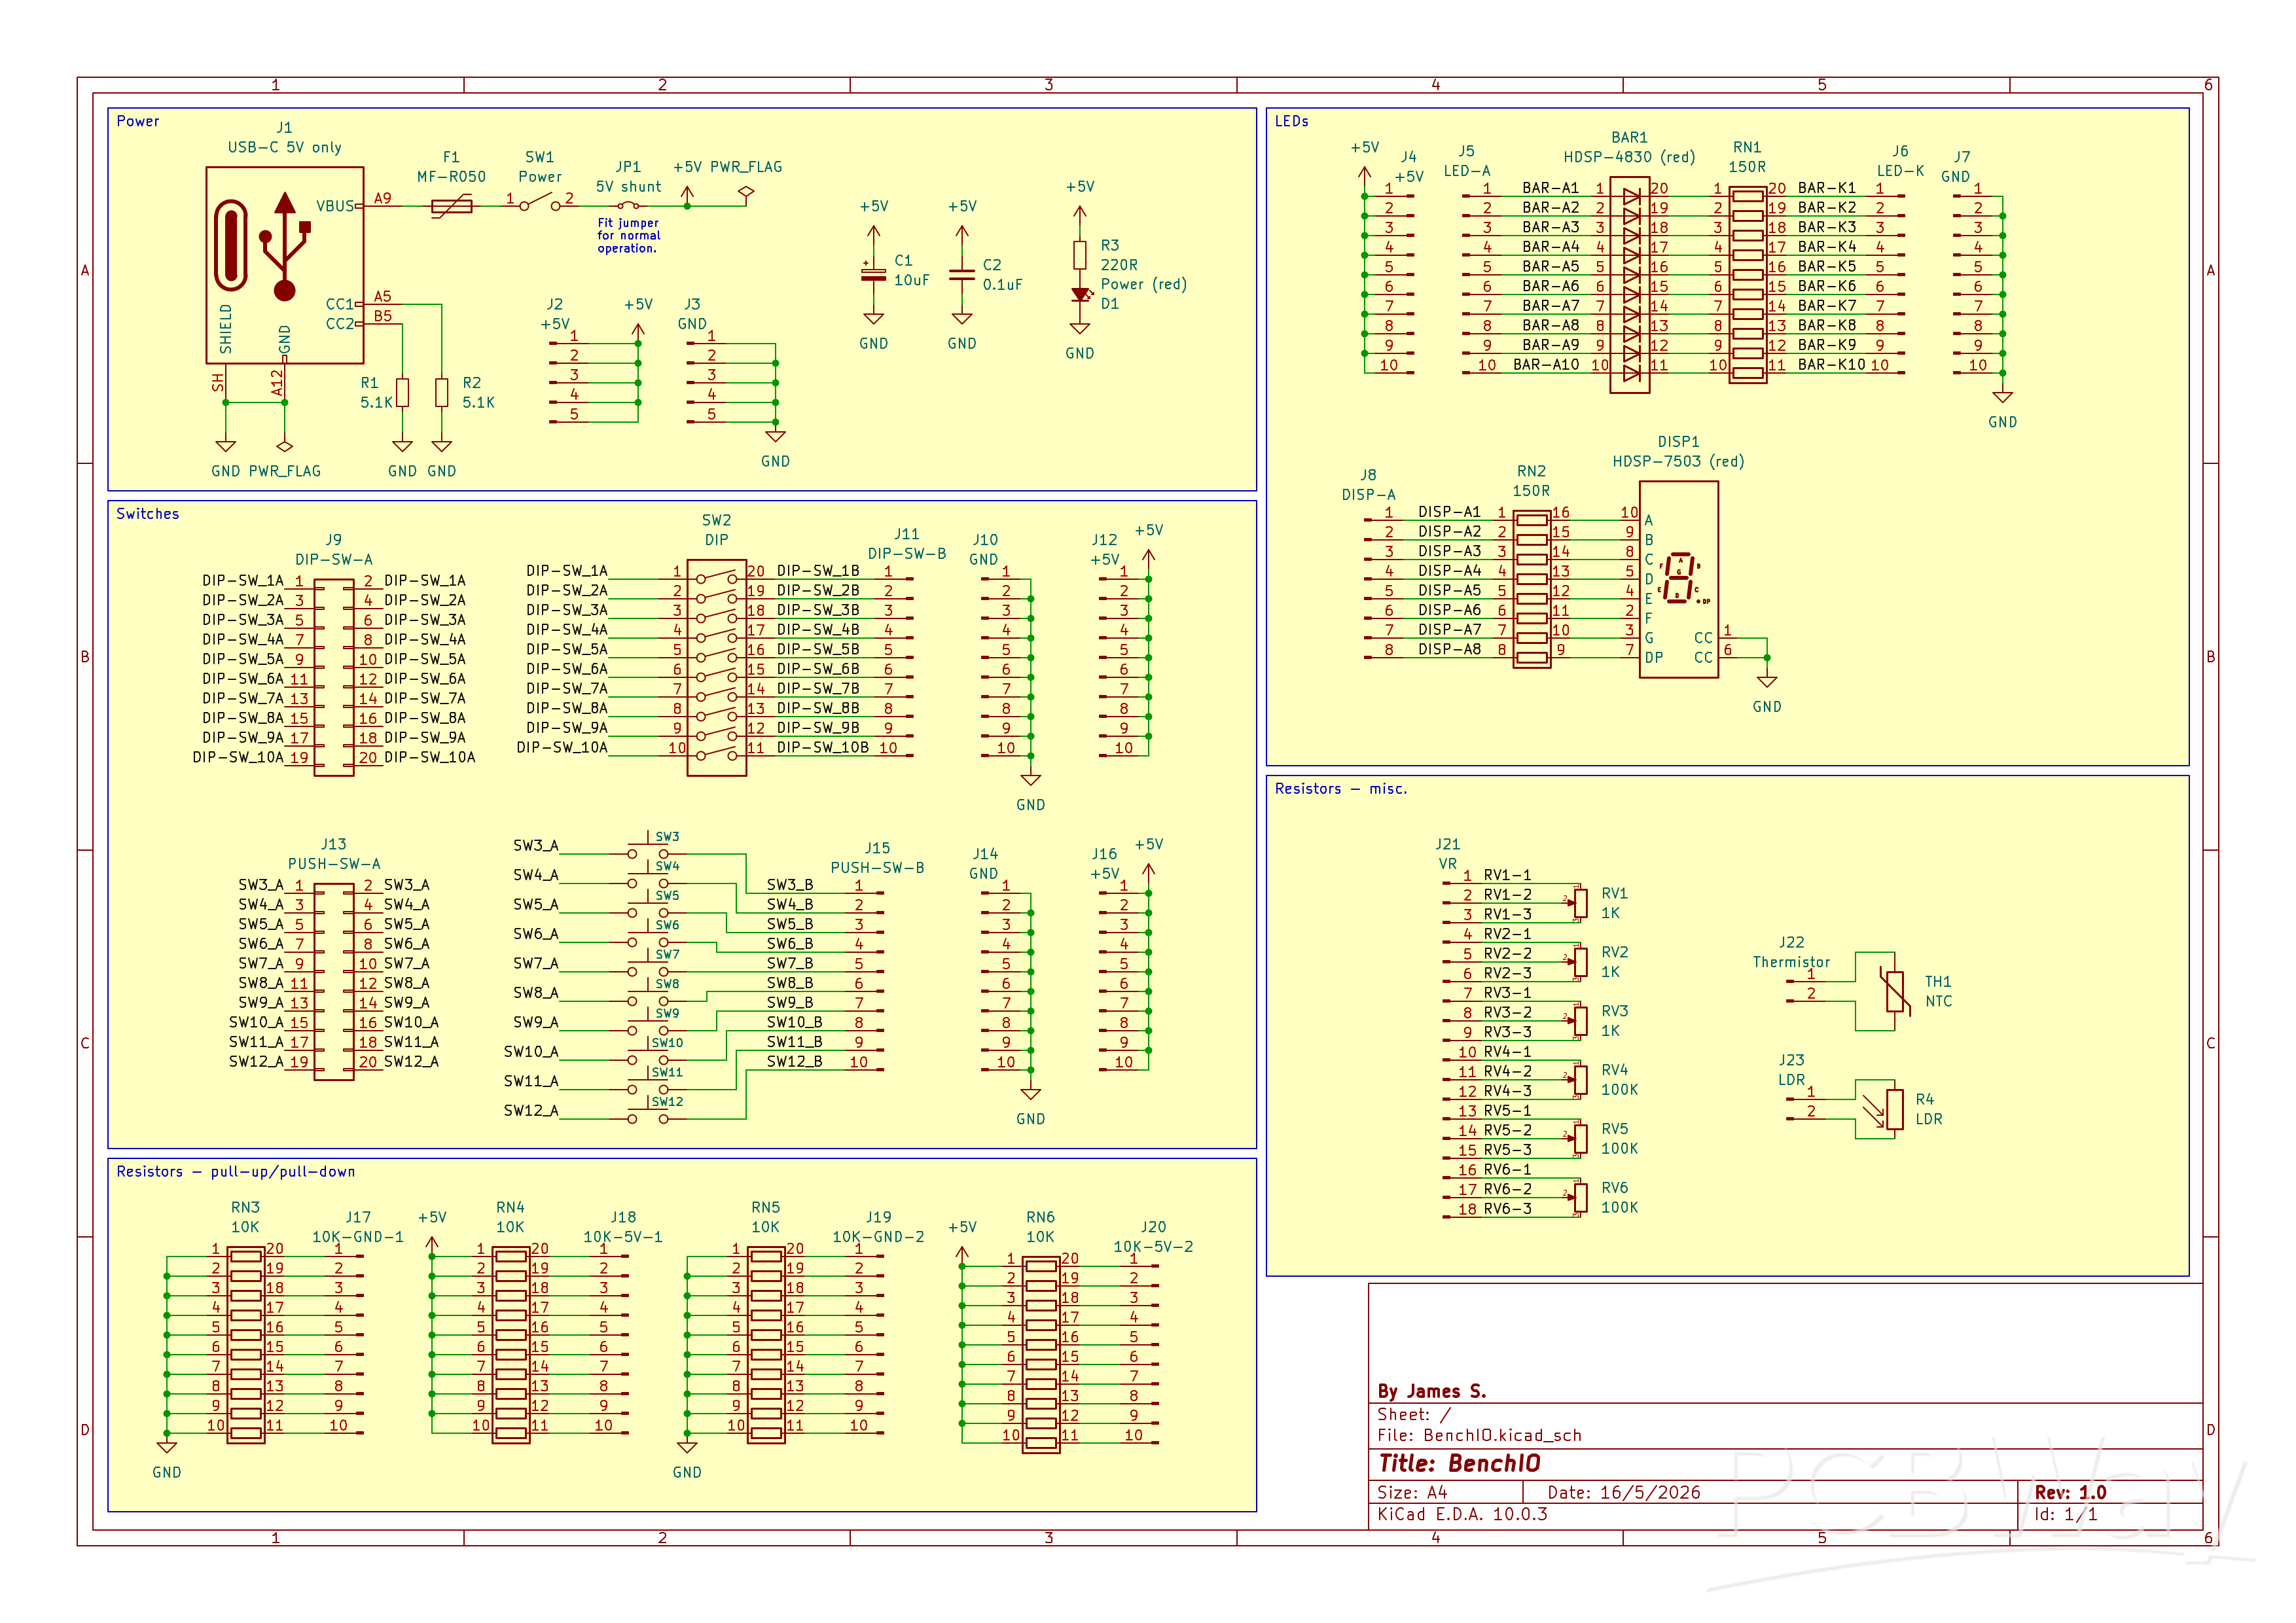
Task: Click the 'SW12_B' net label
Action: click(795, 1062)
